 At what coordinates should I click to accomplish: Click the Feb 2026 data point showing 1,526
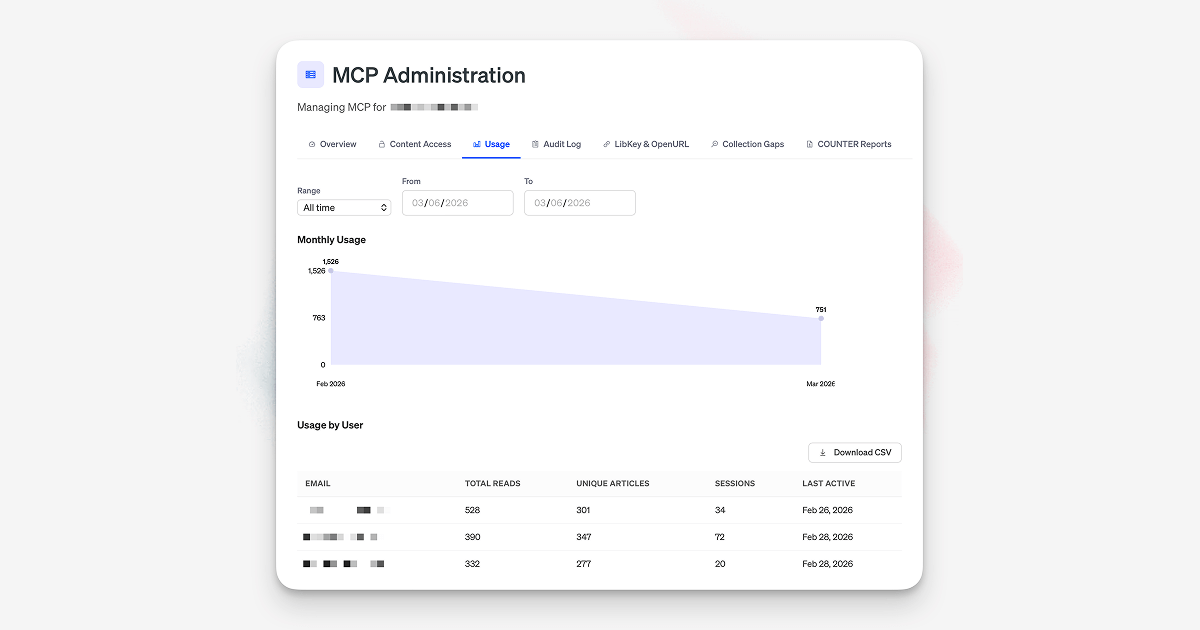(x=333, y=268)
